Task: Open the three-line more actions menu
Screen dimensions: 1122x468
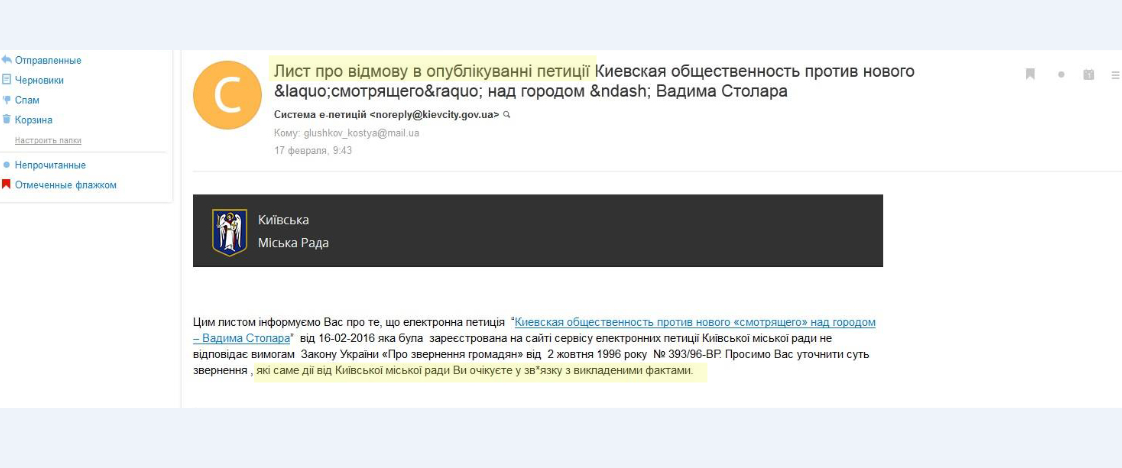Action: tap(1115, 75)
